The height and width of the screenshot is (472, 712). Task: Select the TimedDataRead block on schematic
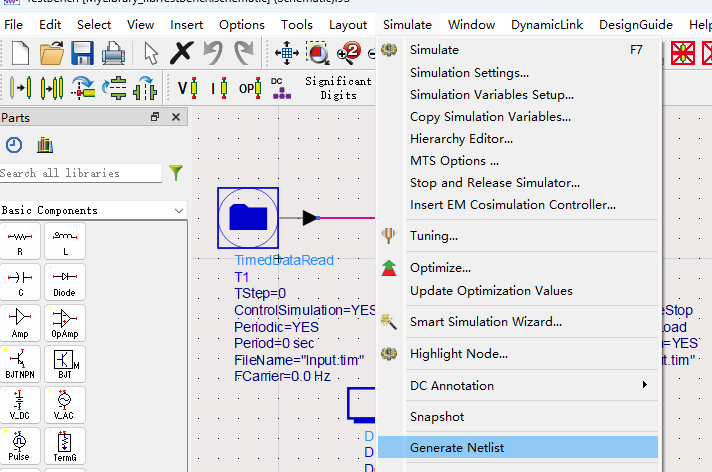(x=248, y=217)
